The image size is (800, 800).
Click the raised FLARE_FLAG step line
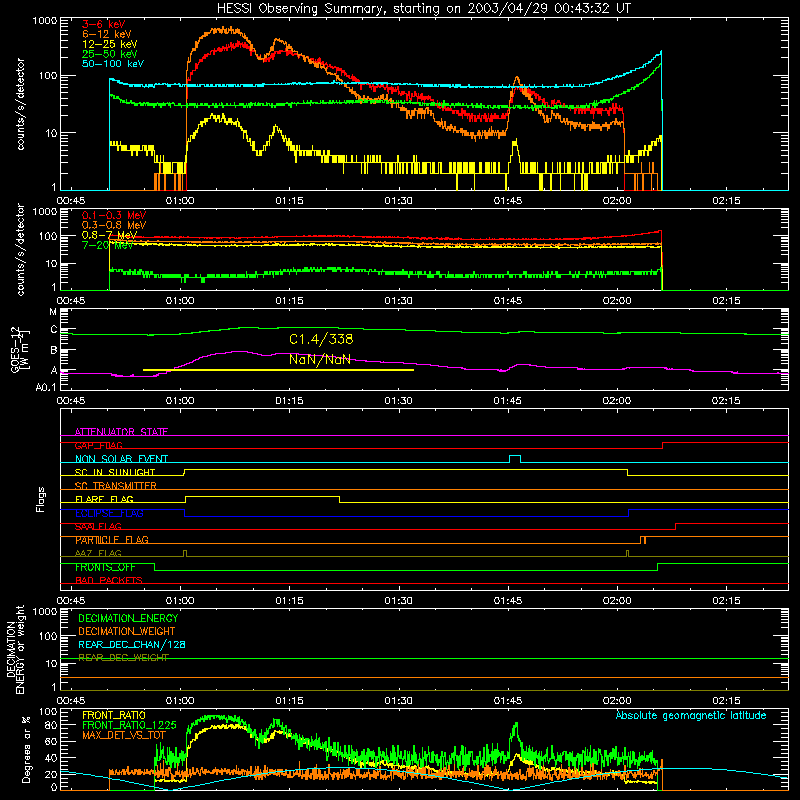tap(262, 496)
